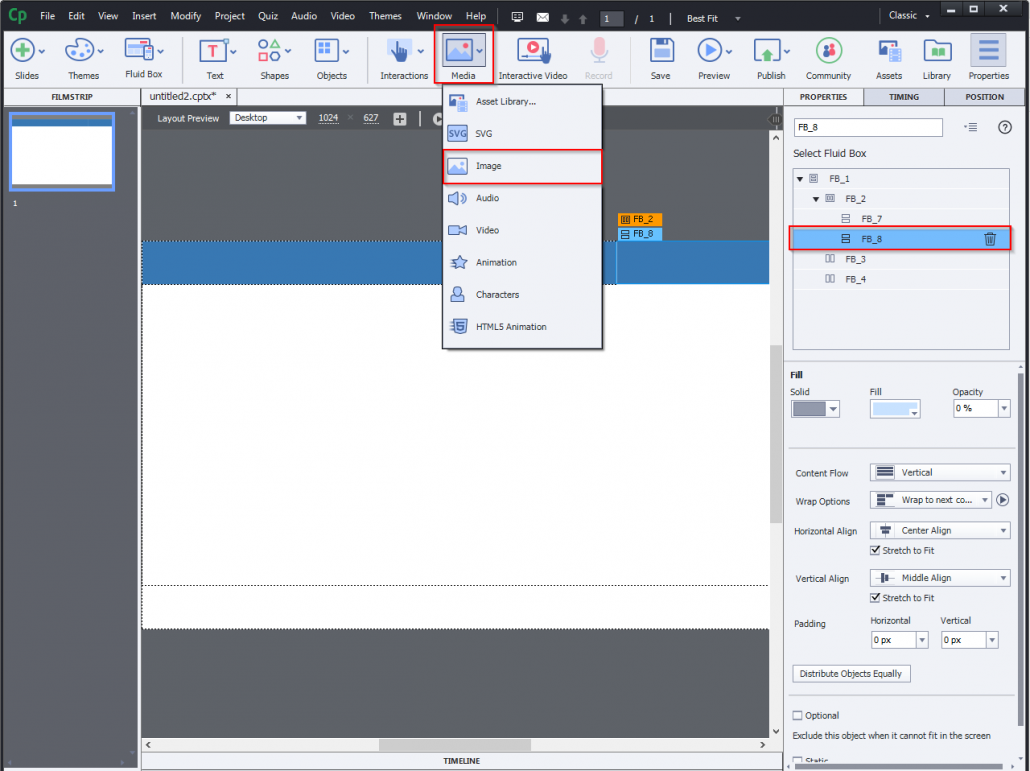Image resolution: width=1030 pixels, height=771 pixels.
Task: Delete FB_8 using trash icon
Action: coord(990,238)
